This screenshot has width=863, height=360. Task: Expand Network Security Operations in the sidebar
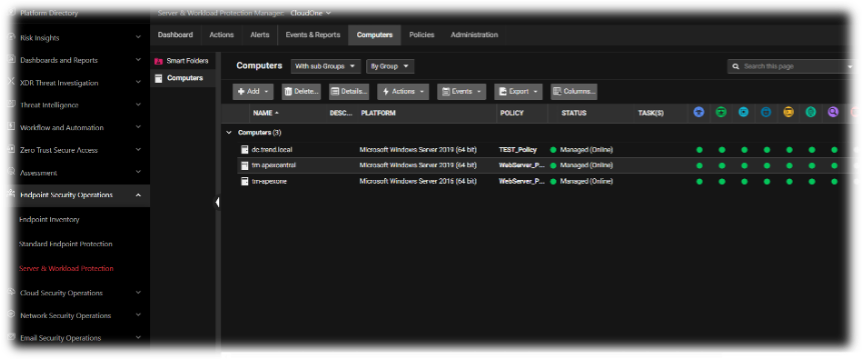[138, 315]
